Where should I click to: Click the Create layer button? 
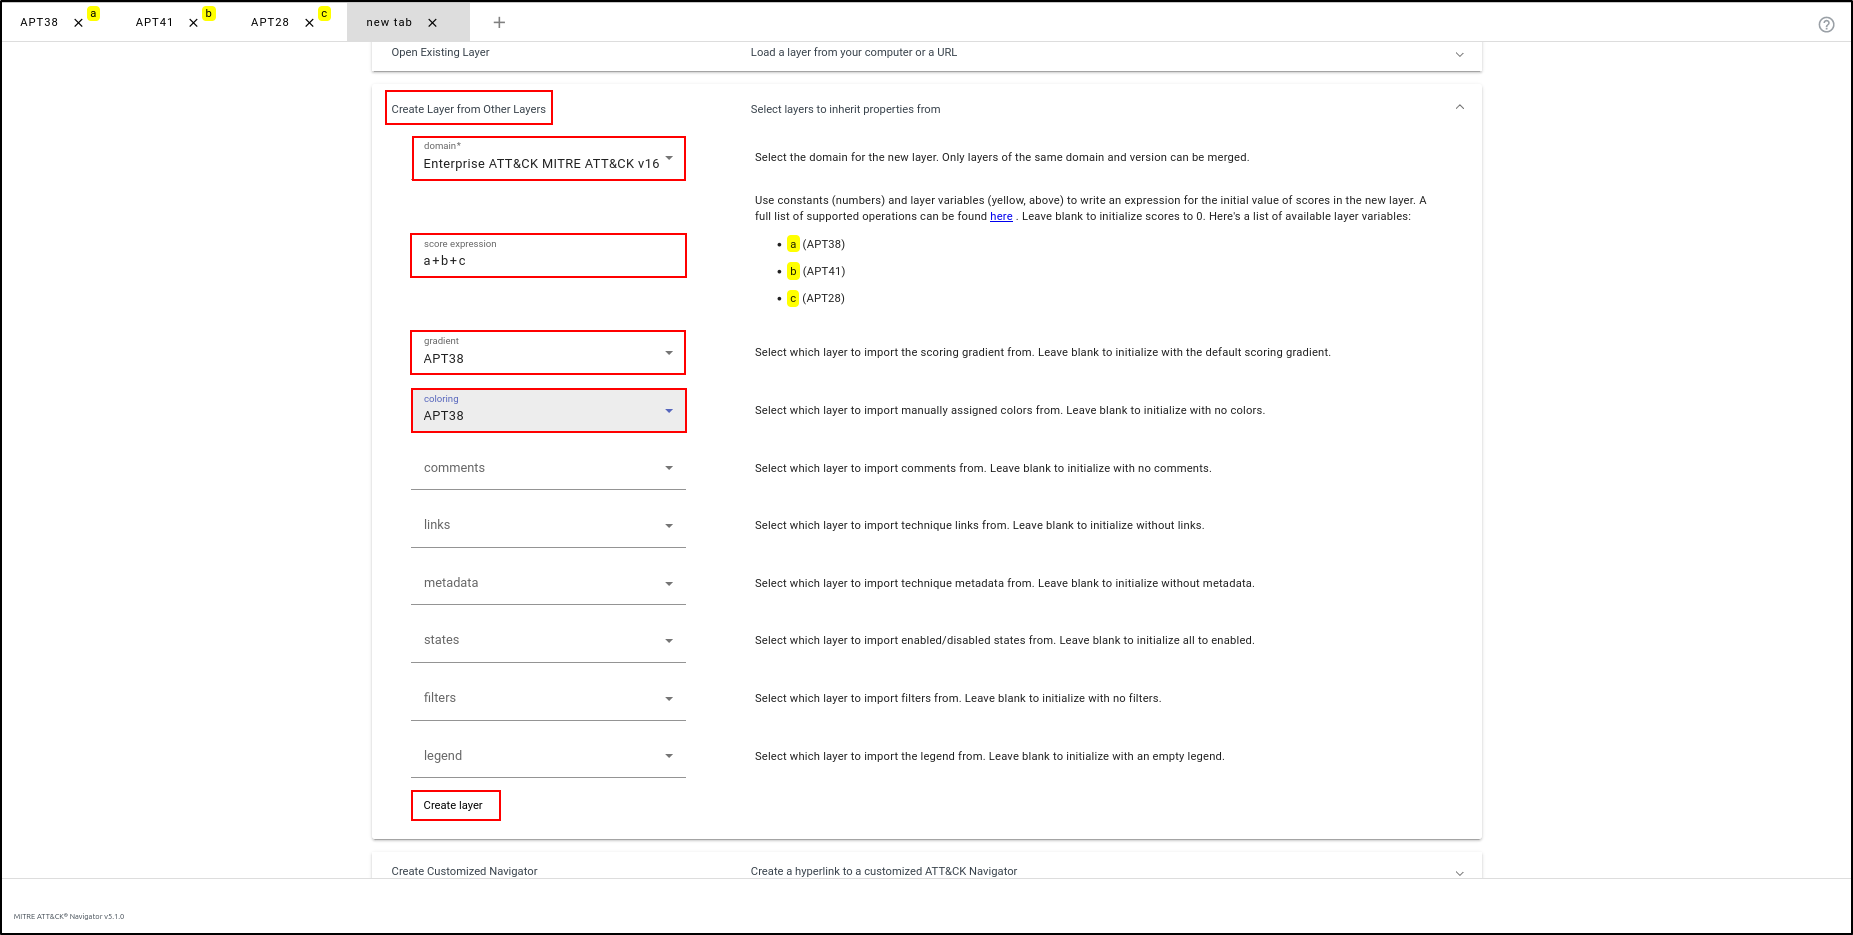tap(454, 805)
